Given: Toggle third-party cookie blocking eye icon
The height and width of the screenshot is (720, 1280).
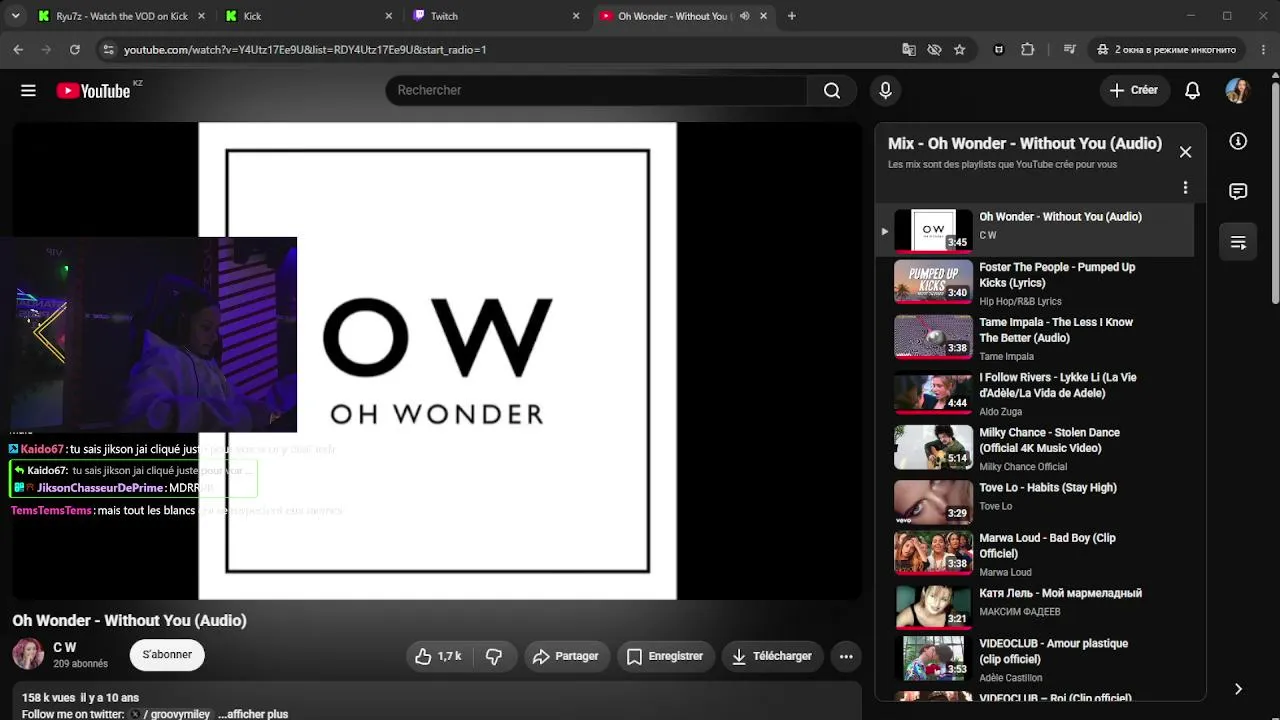Looking at the screenshot, I should (x=934, y=49).
